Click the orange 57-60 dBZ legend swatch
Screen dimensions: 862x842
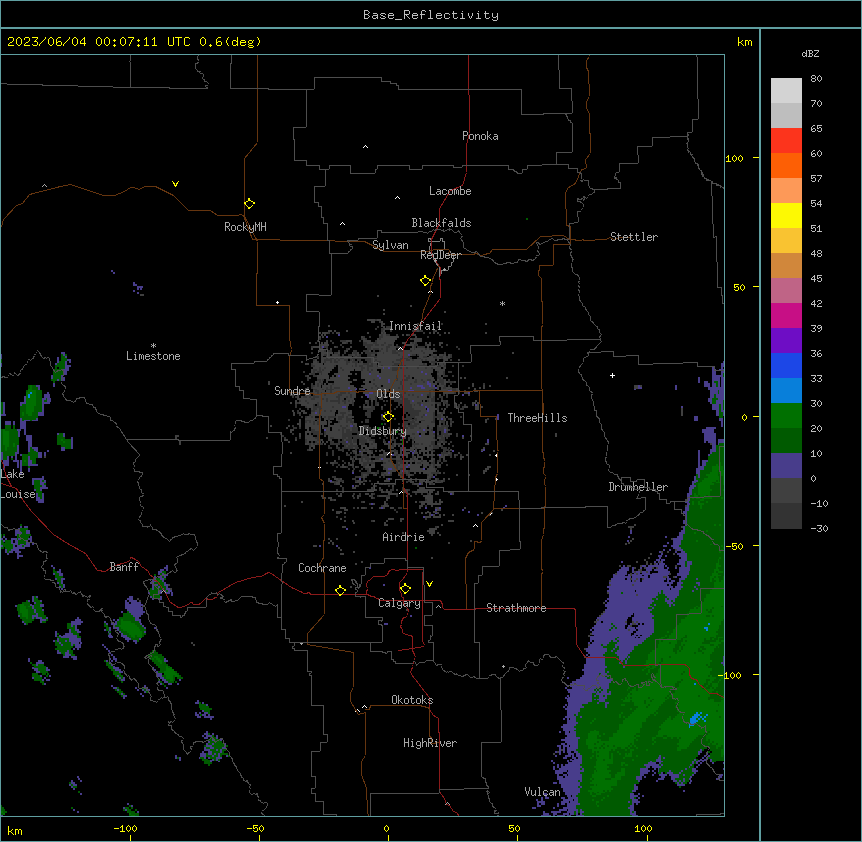pos(786,165)
